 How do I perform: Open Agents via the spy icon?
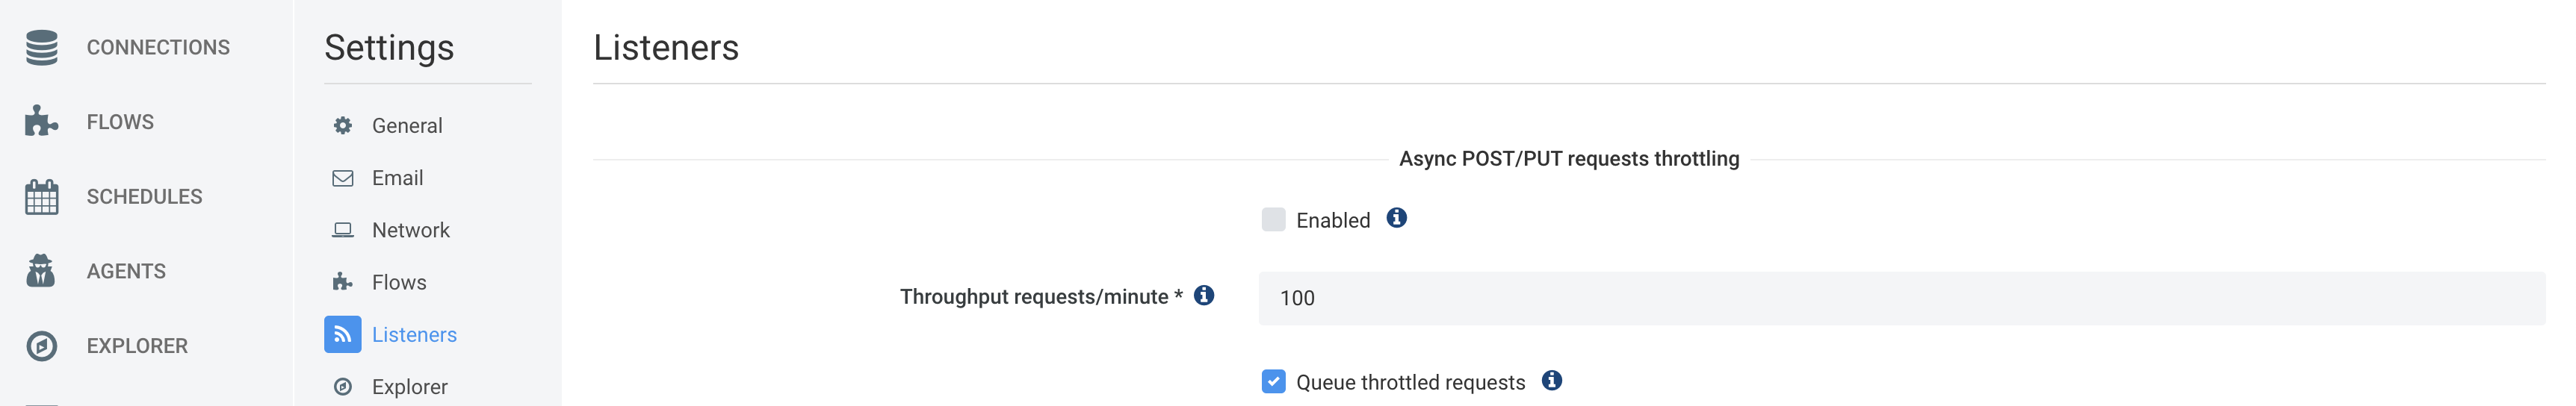42,270
